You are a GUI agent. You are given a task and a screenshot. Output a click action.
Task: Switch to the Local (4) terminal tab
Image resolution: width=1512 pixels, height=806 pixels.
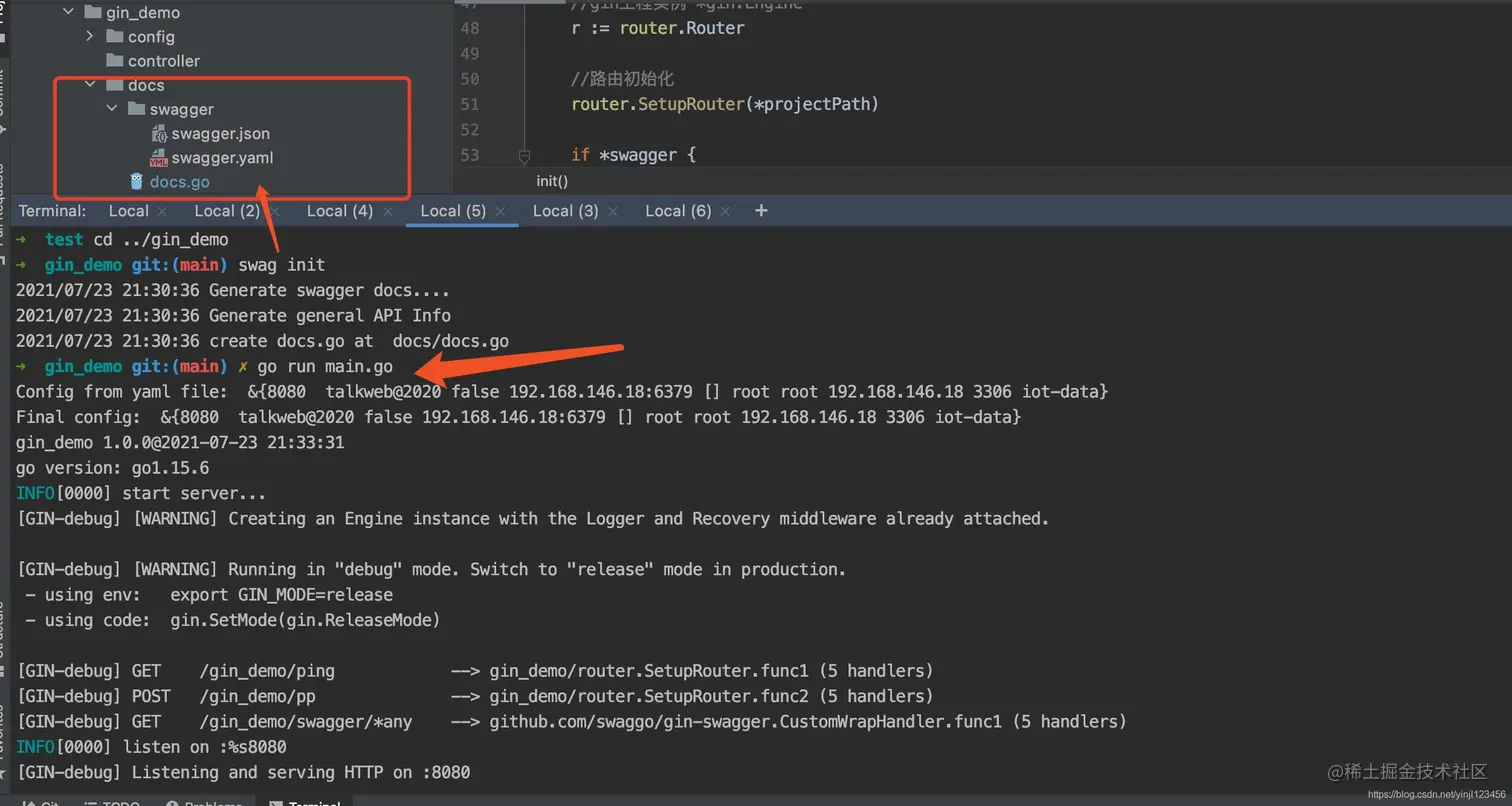340,211
